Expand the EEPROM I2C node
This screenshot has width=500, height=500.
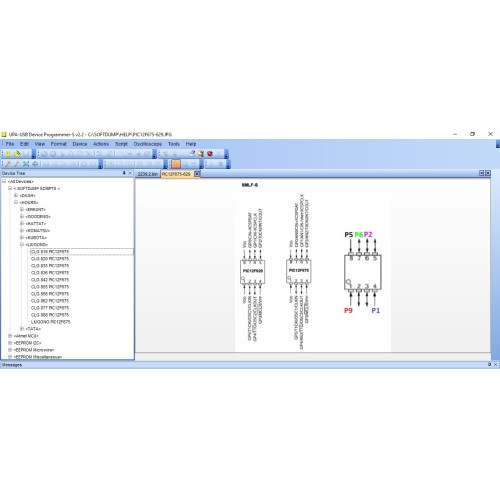10,343
